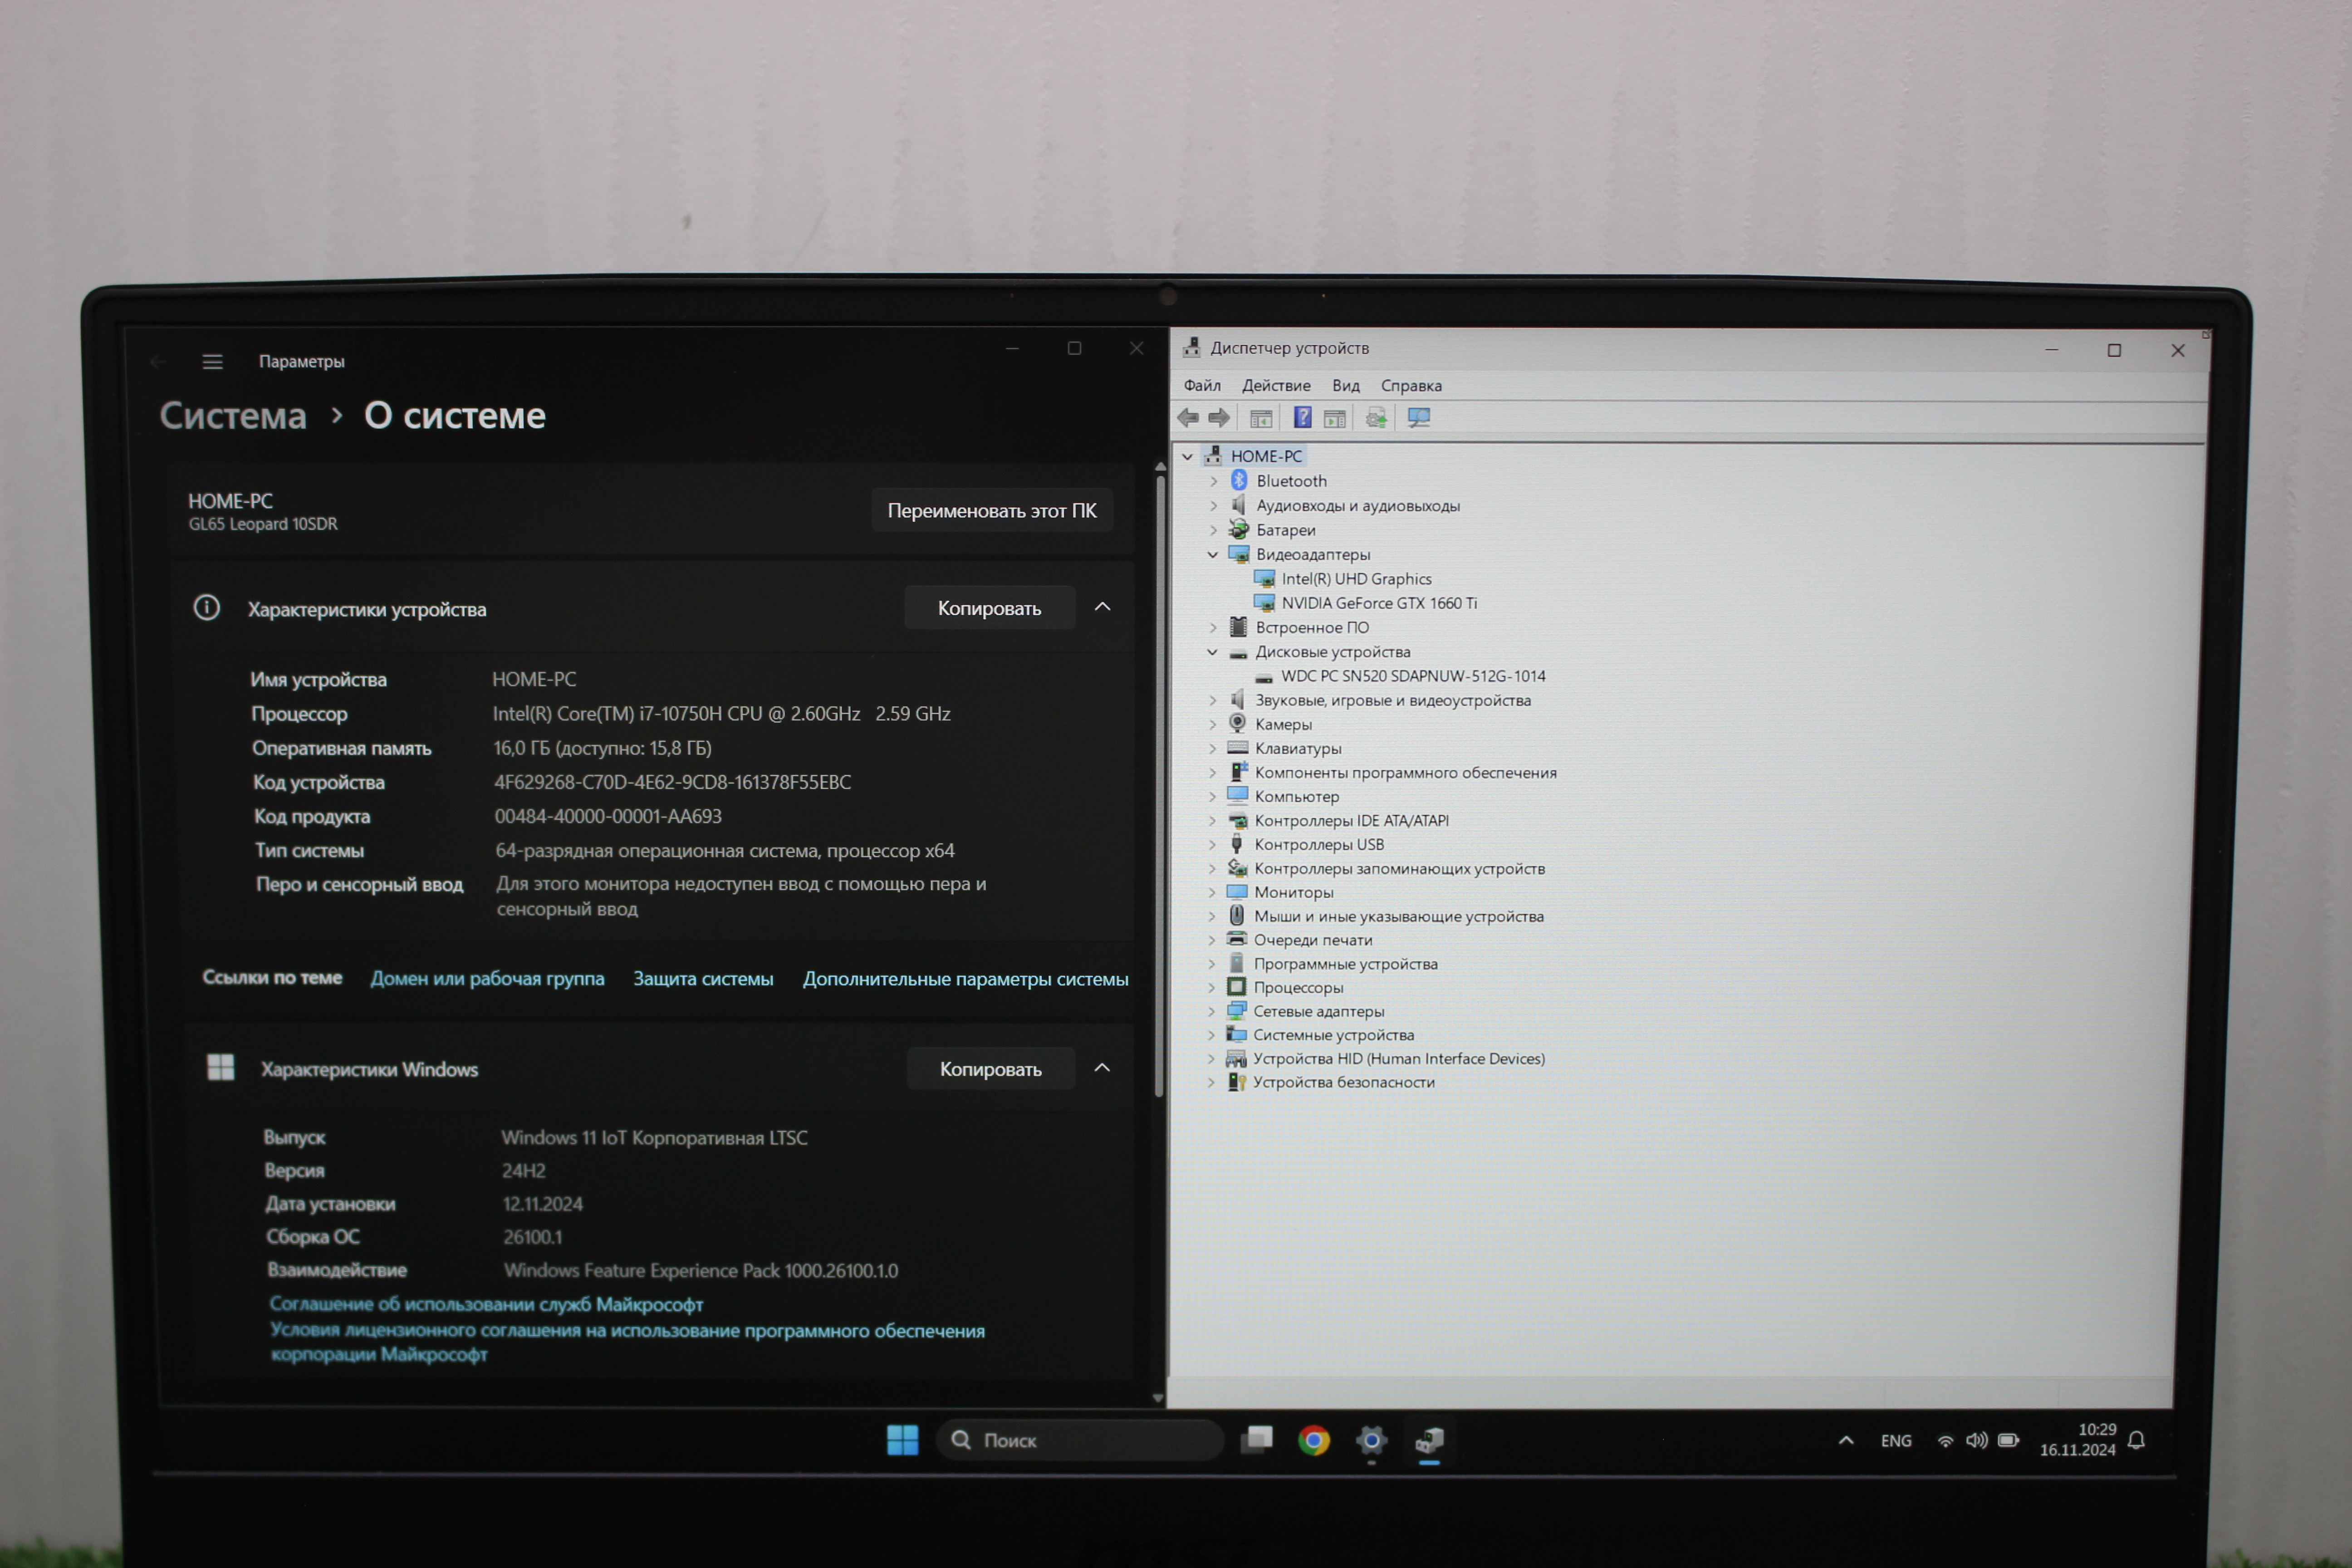The image size is (2352, 1568).
Task: Collapse the Видеоадаптеры tree node
Action: pos(1213,554)
